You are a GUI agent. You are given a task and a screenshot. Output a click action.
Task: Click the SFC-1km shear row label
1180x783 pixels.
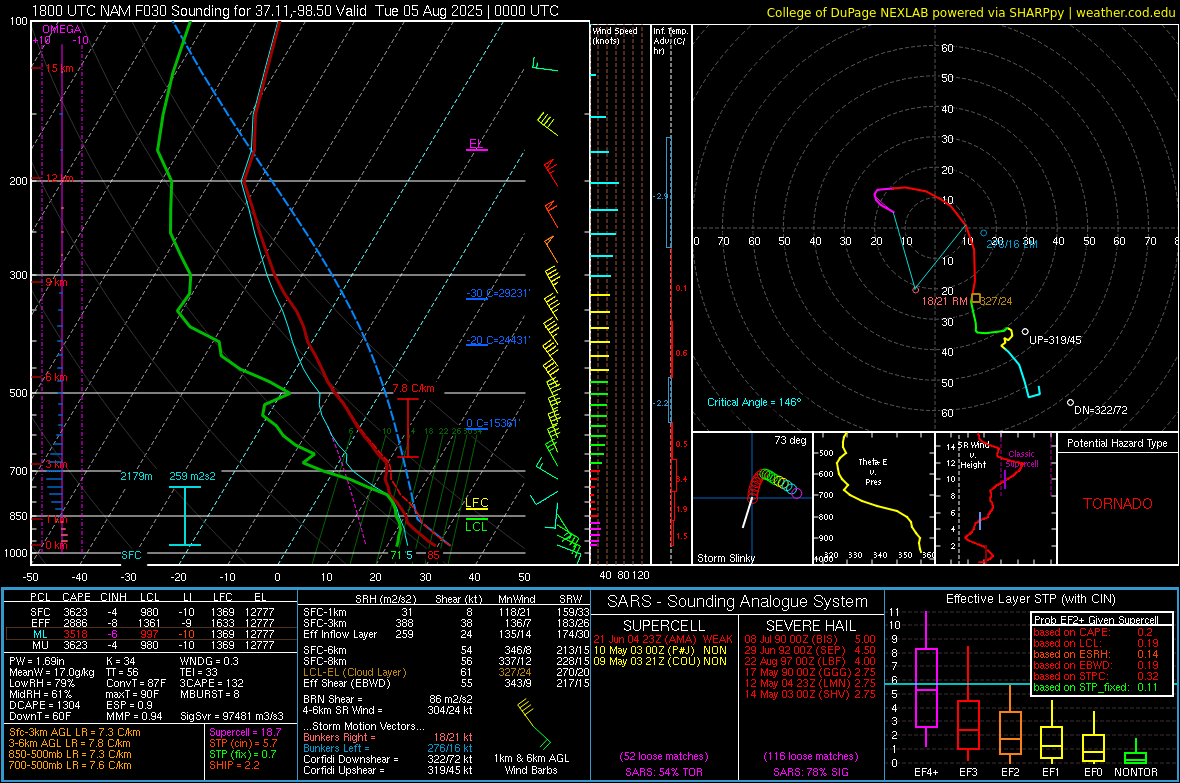[x=325, y=612]
